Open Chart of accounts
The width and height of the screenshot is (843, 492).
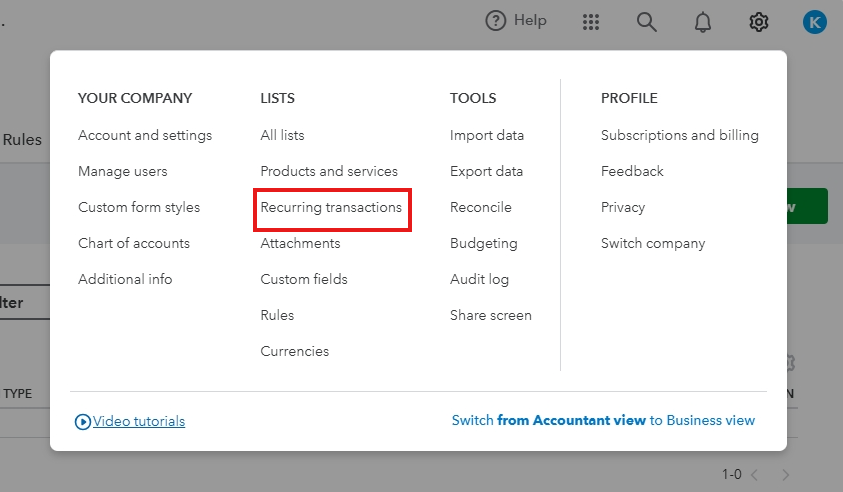[x=134, y=243]
